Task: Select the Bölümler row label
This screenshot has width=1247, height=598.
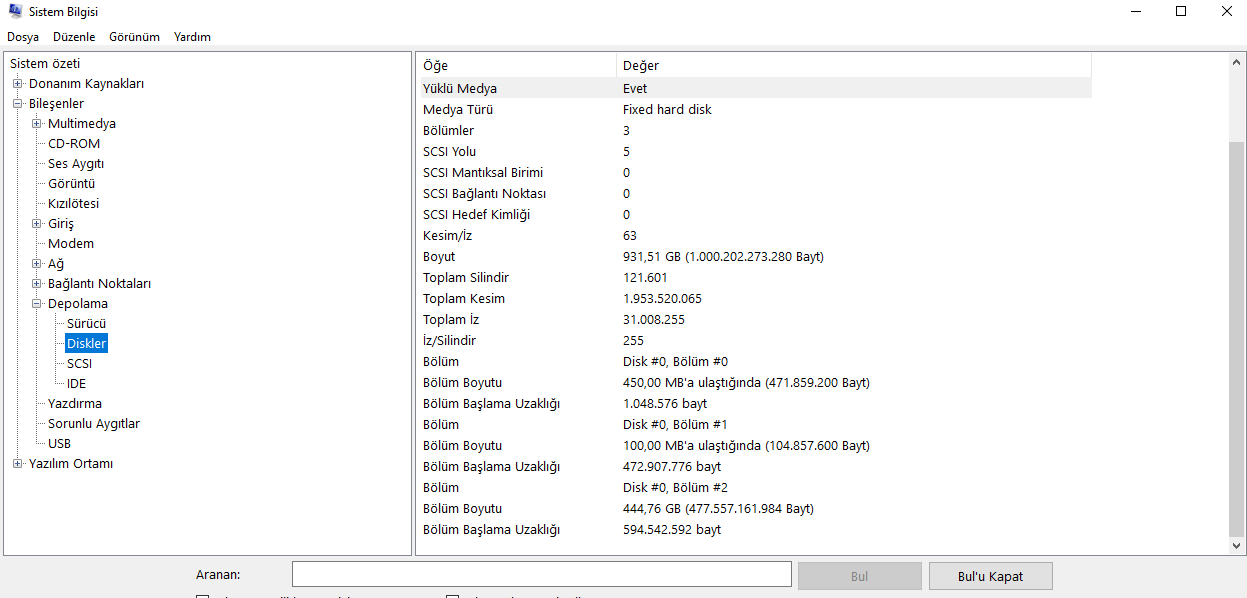Action: pos(449,131)
